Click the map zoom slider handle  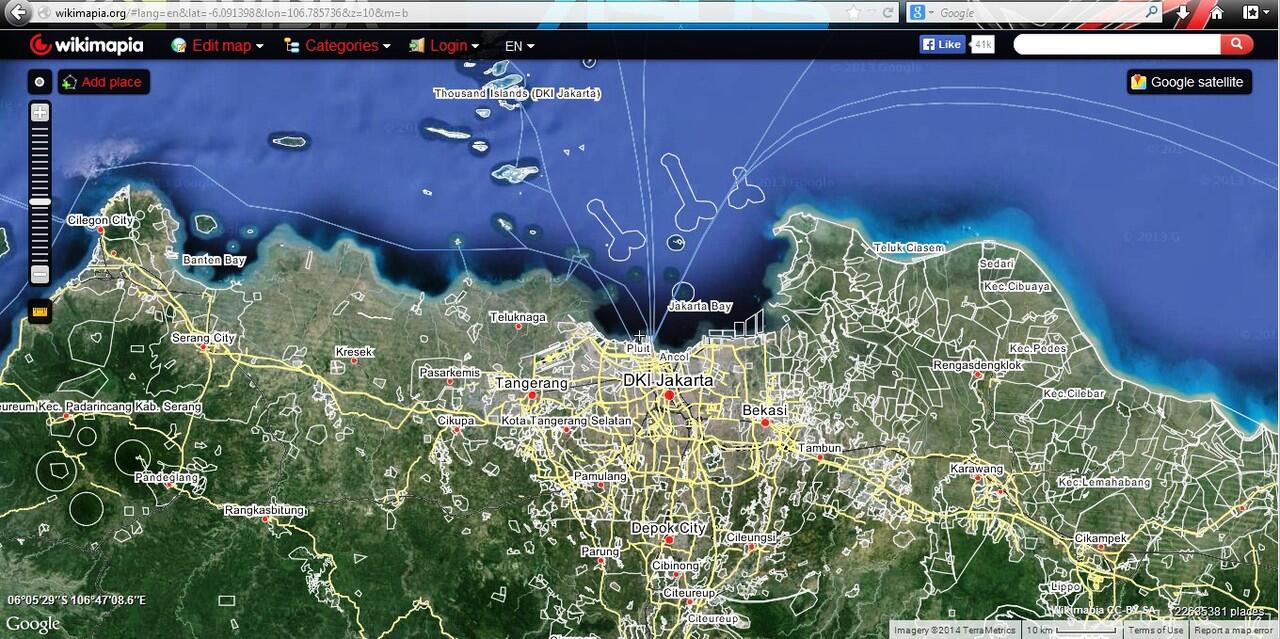[x=40, y=202]
